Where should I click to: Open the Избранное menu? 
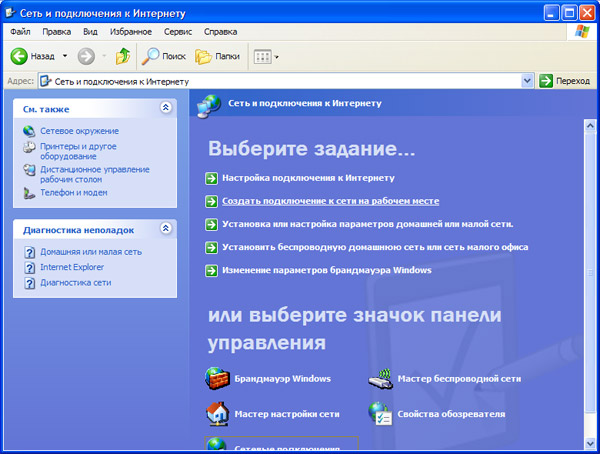pyautogui.click(x=131, y=32)
